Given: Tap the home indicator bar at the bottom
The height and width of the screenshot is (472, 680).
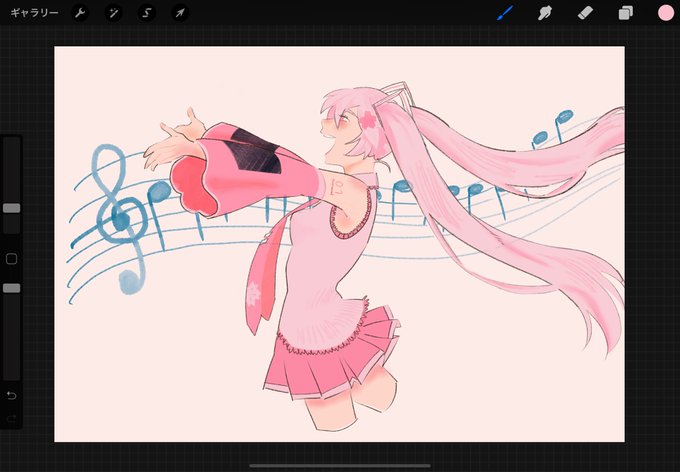Looking at the screenshot, I should [340, 466].
